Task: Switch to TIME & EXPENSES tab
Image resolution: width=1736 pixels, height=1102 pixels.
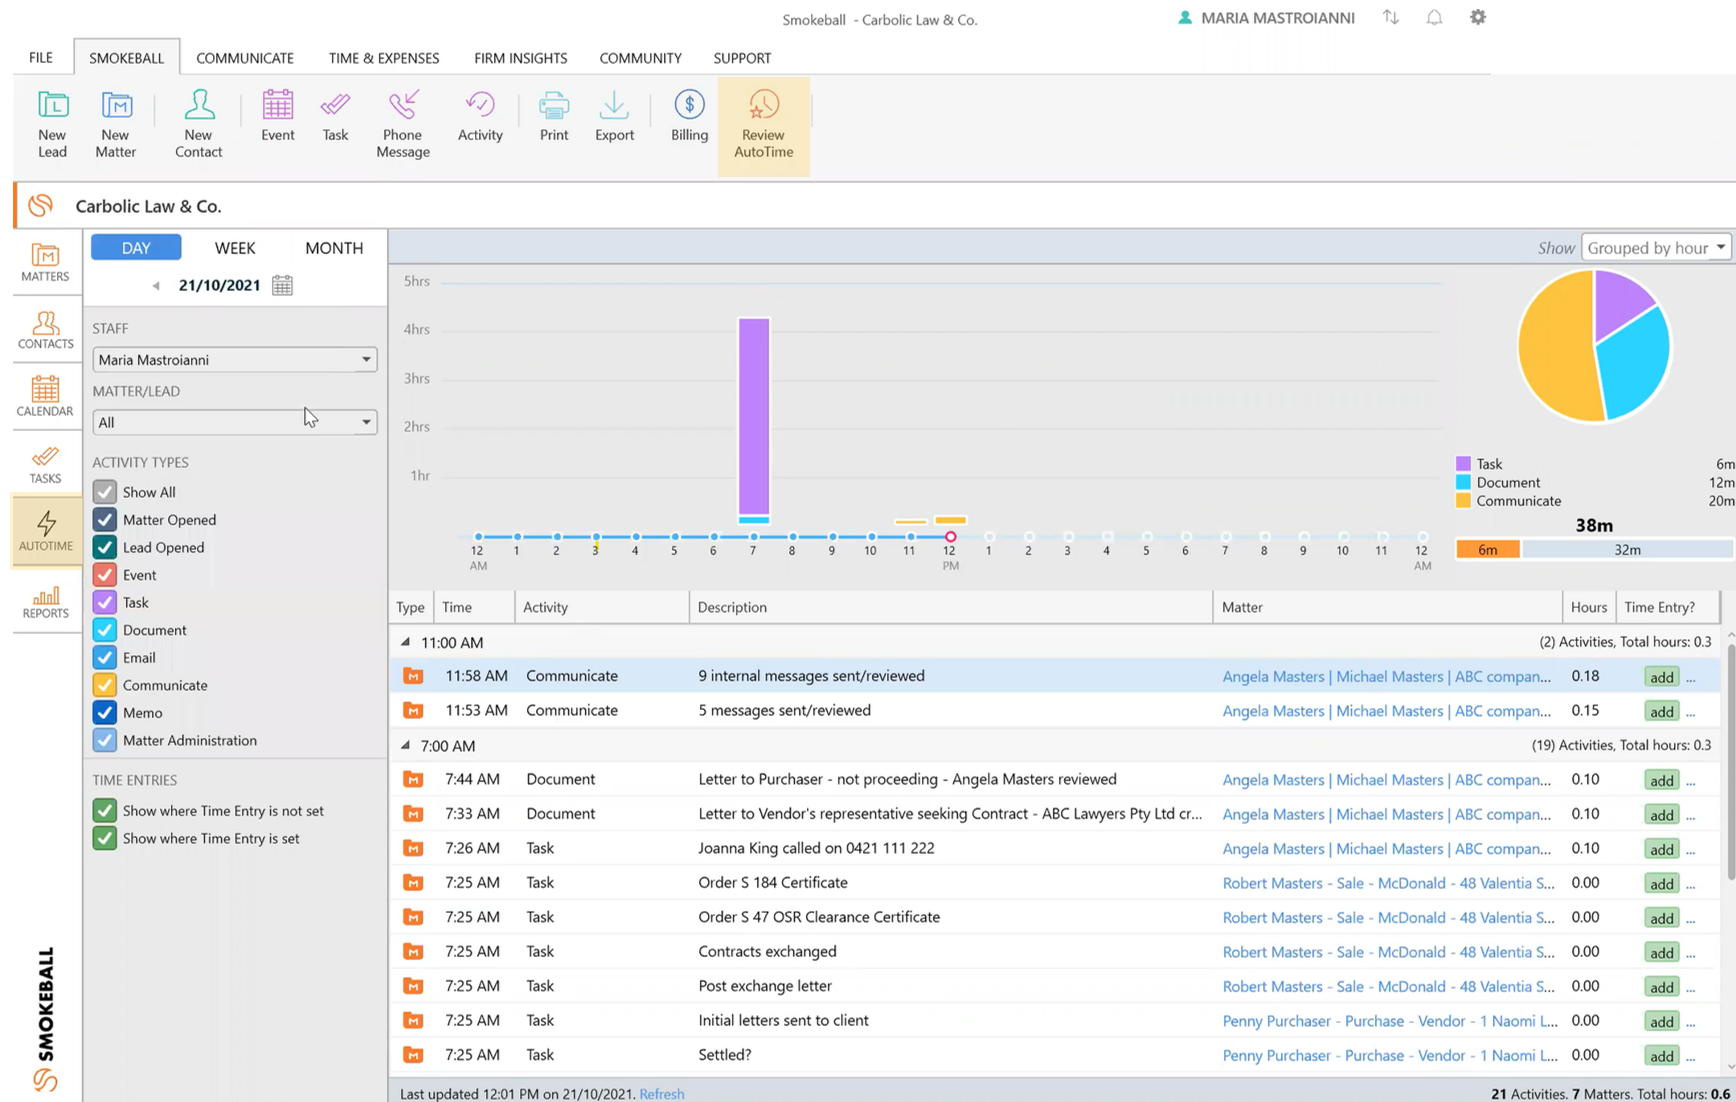Action: (x=384, y=58)
